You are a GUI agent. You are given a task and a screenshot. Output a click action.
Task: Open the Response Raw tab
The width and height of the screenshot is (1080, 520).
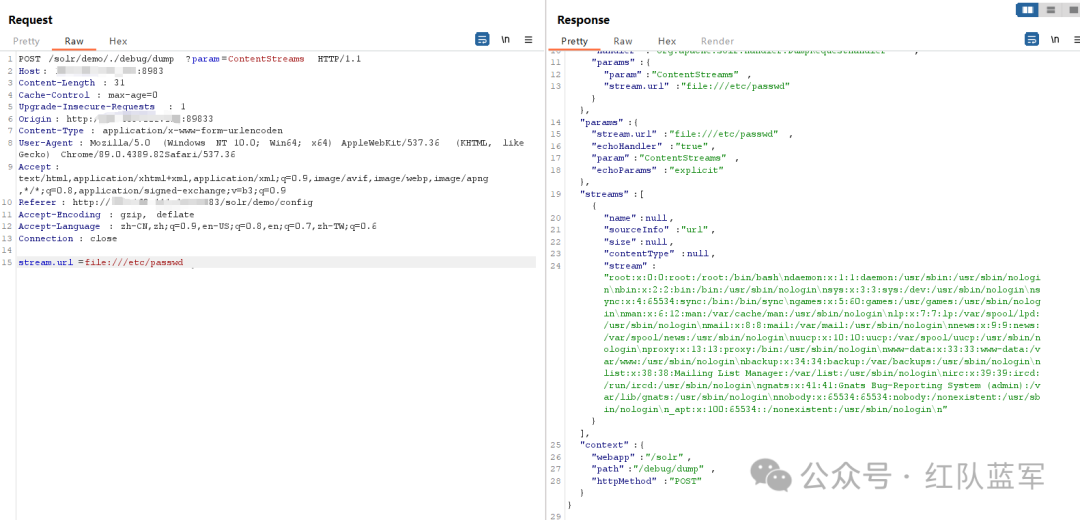(x=623, y=41)
